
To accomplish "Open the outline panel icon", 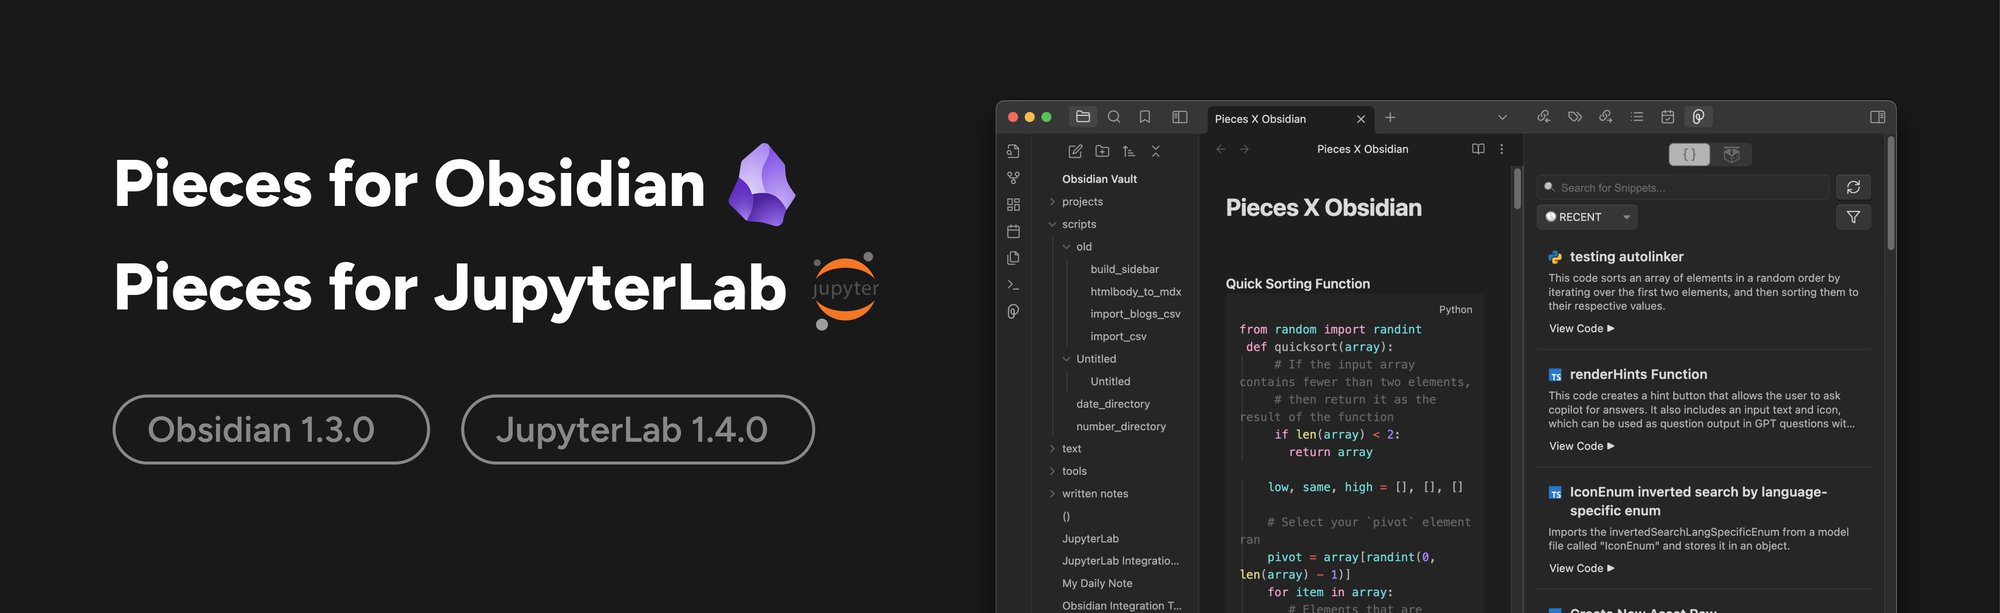I will [x=1637, y=117].
